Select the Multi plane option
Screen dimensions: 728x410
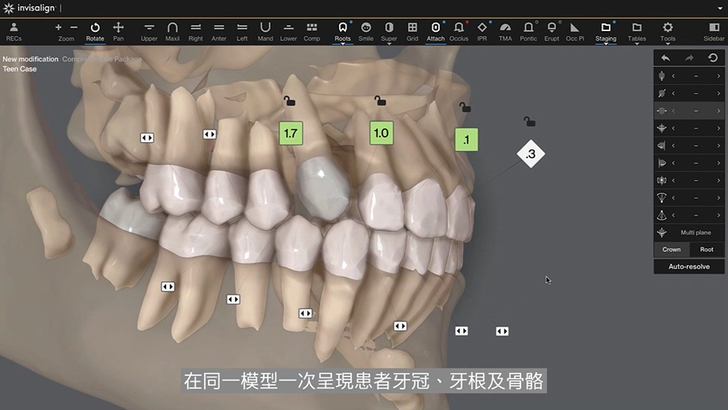(689, 232)
